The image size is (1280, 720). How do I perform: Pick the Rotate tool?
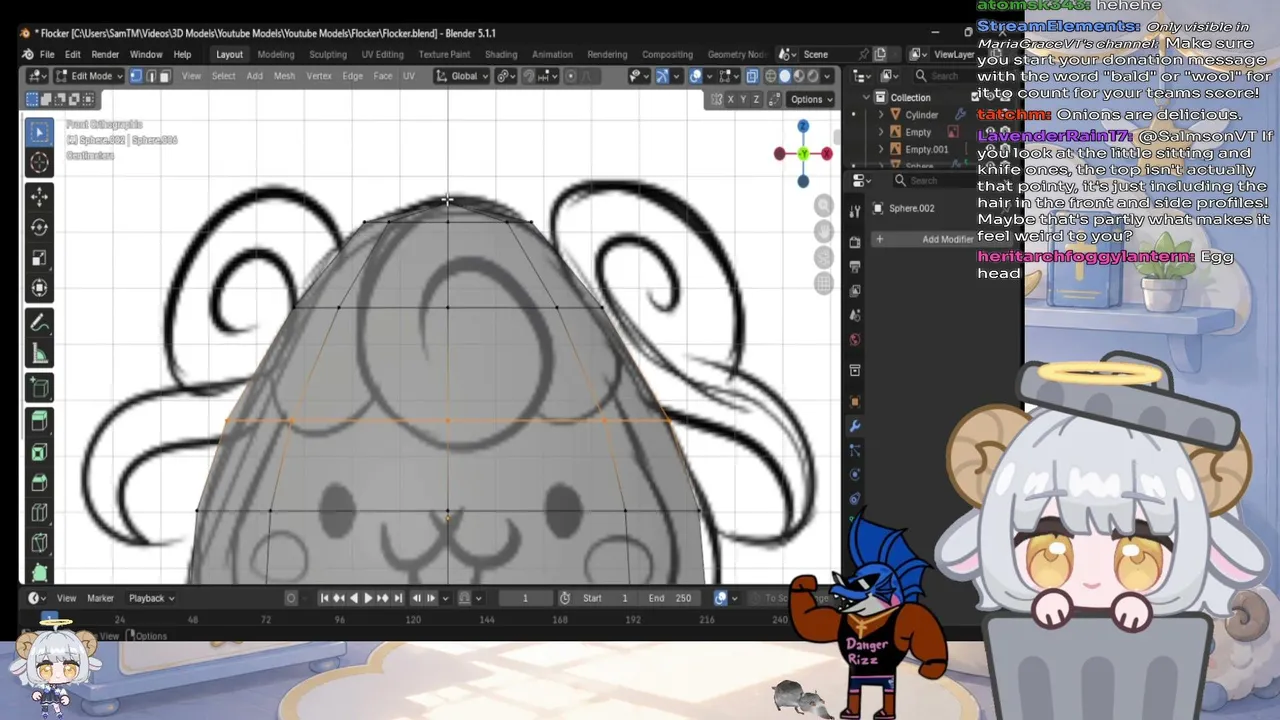(x=39, y=227)
